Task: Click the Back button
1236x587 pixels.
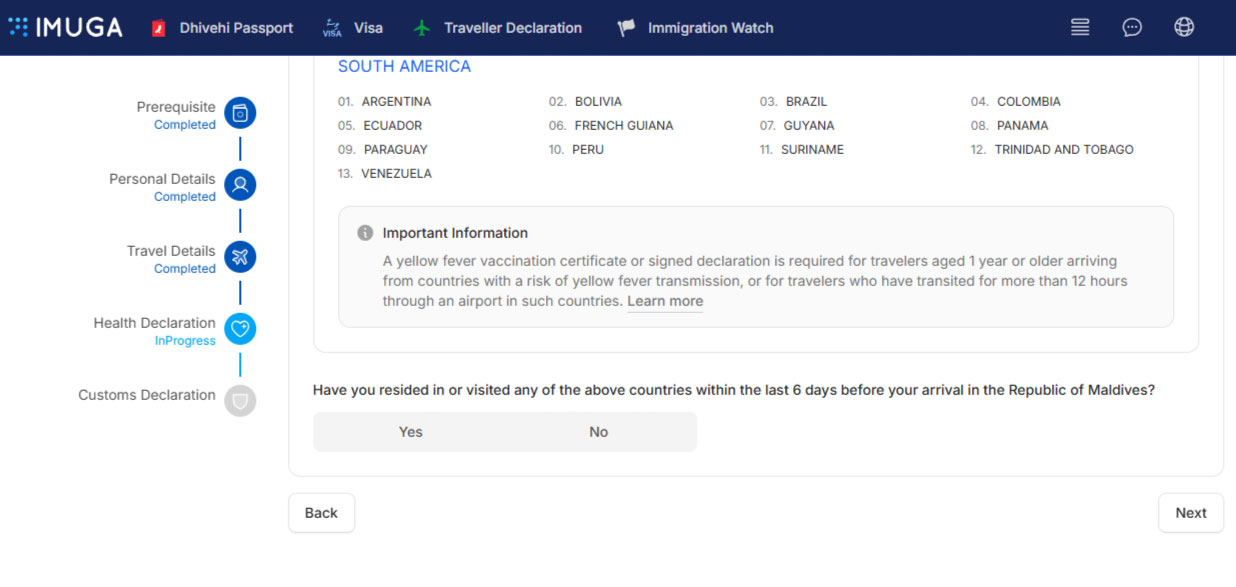Action: click(321, 513)
